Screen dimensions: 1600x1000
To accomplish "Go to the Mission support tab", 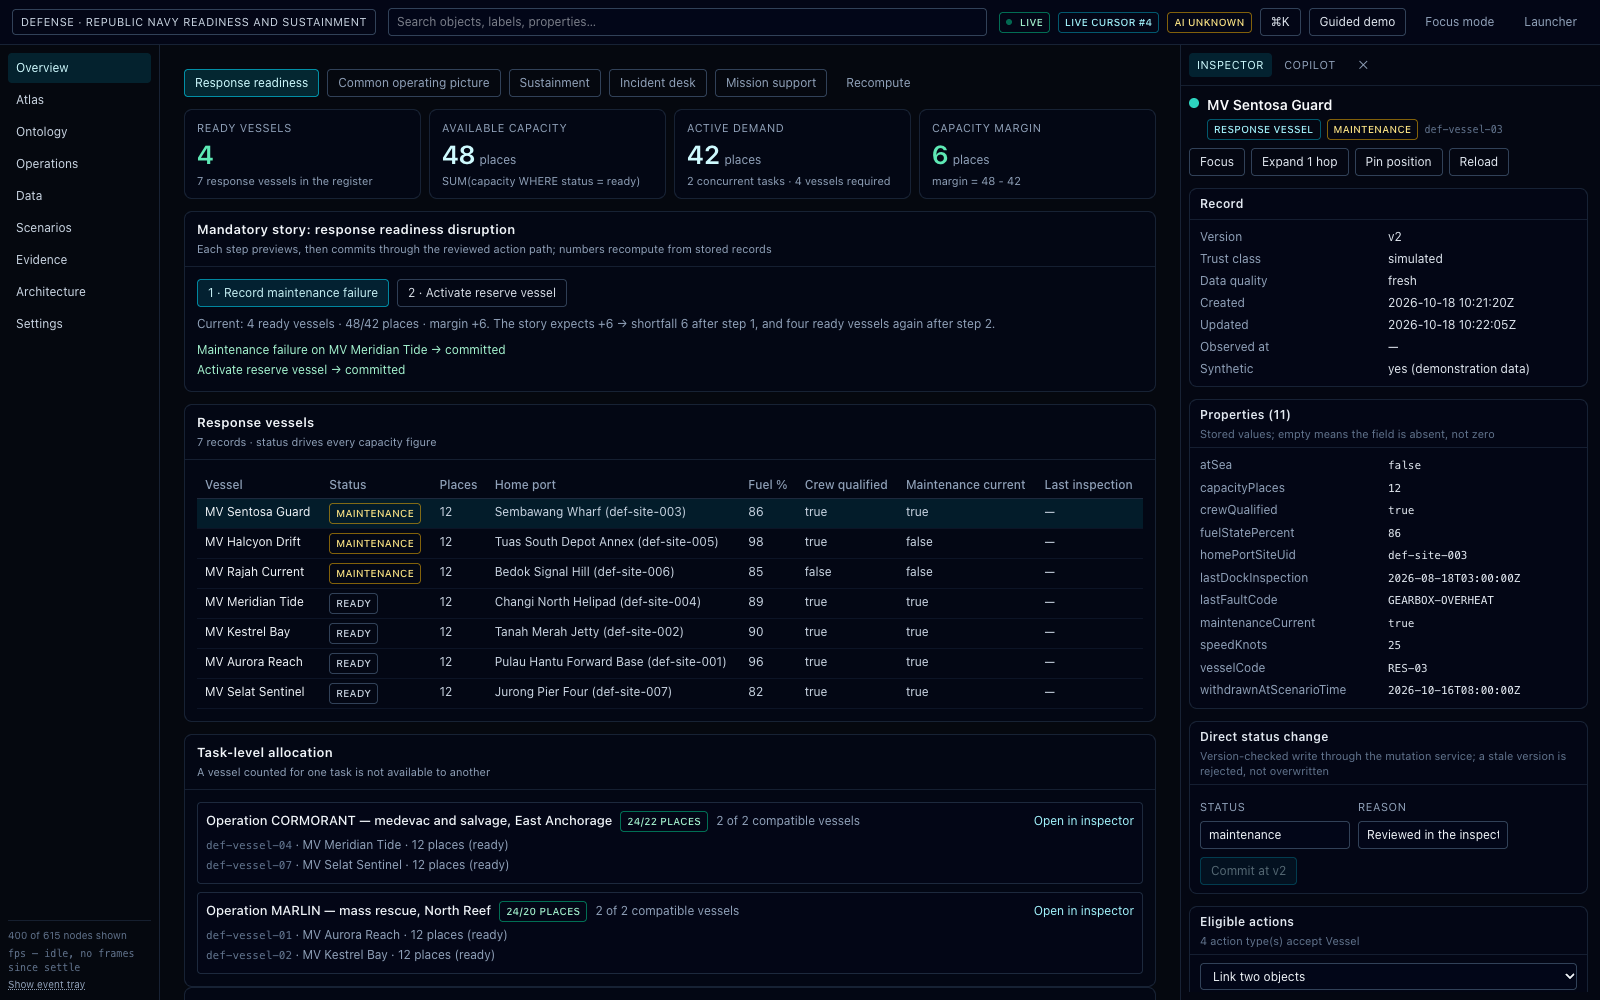I will pyautogui.click(x=771, y=83).
